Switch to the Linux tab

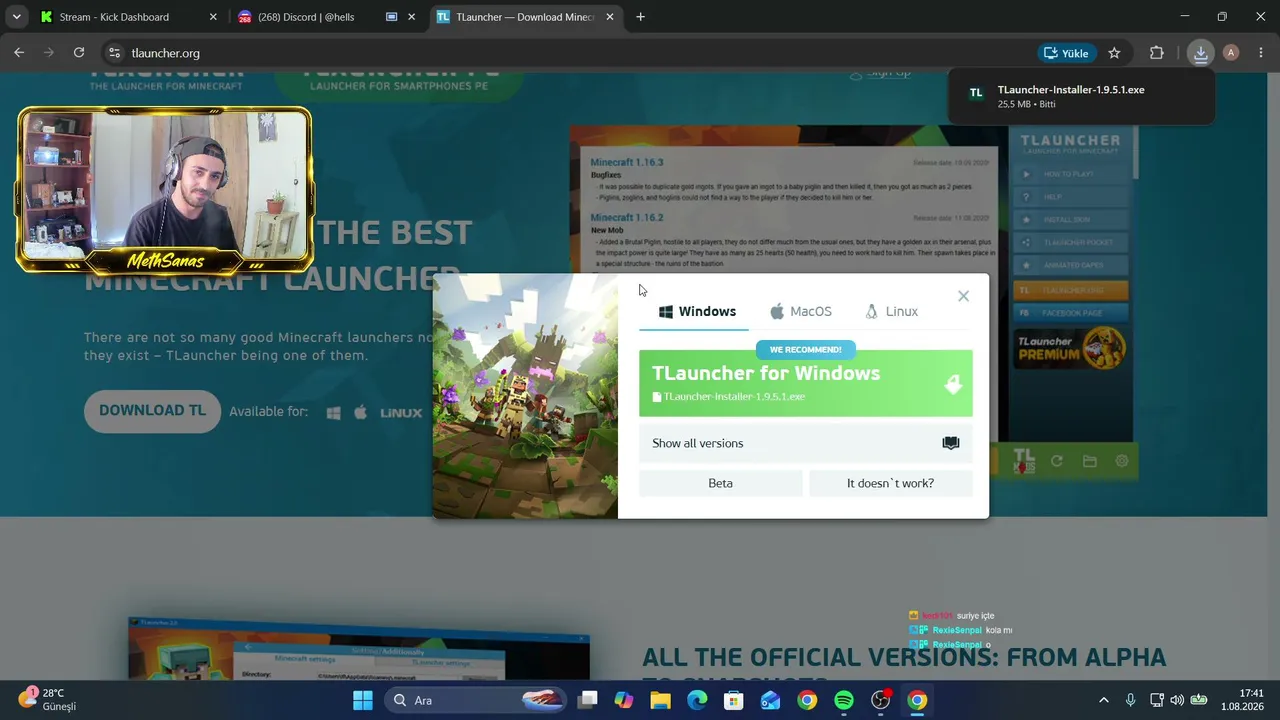click(x=891, y=311)
